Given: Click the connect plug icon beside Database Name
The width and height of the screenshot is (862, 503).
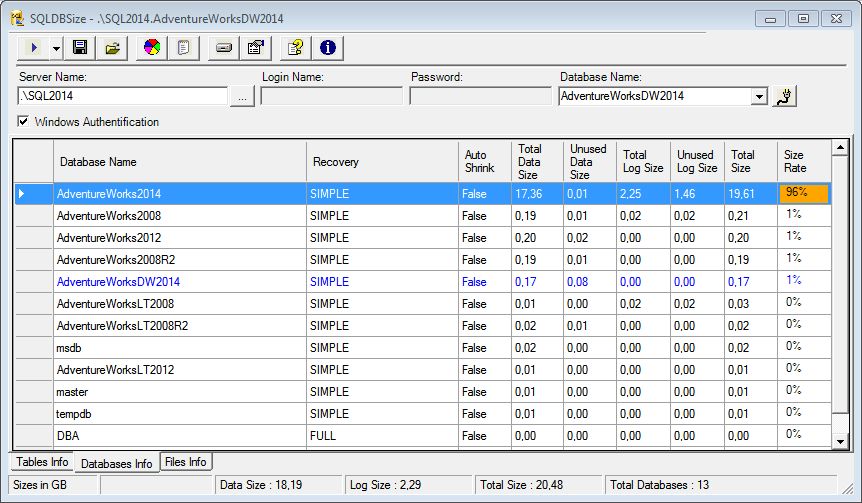Looking at the screenshot, I should (x=784, y=96).
